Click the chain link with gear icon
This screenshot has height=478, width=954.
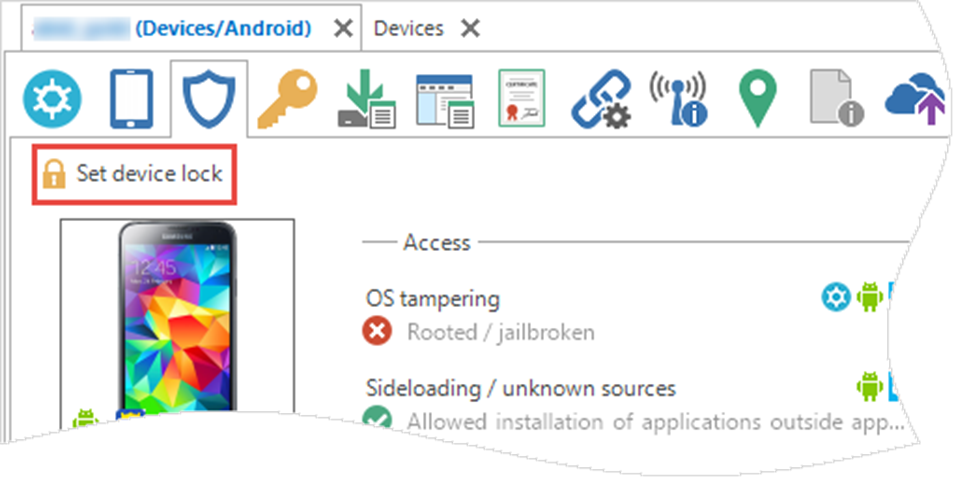pos(600,100)
